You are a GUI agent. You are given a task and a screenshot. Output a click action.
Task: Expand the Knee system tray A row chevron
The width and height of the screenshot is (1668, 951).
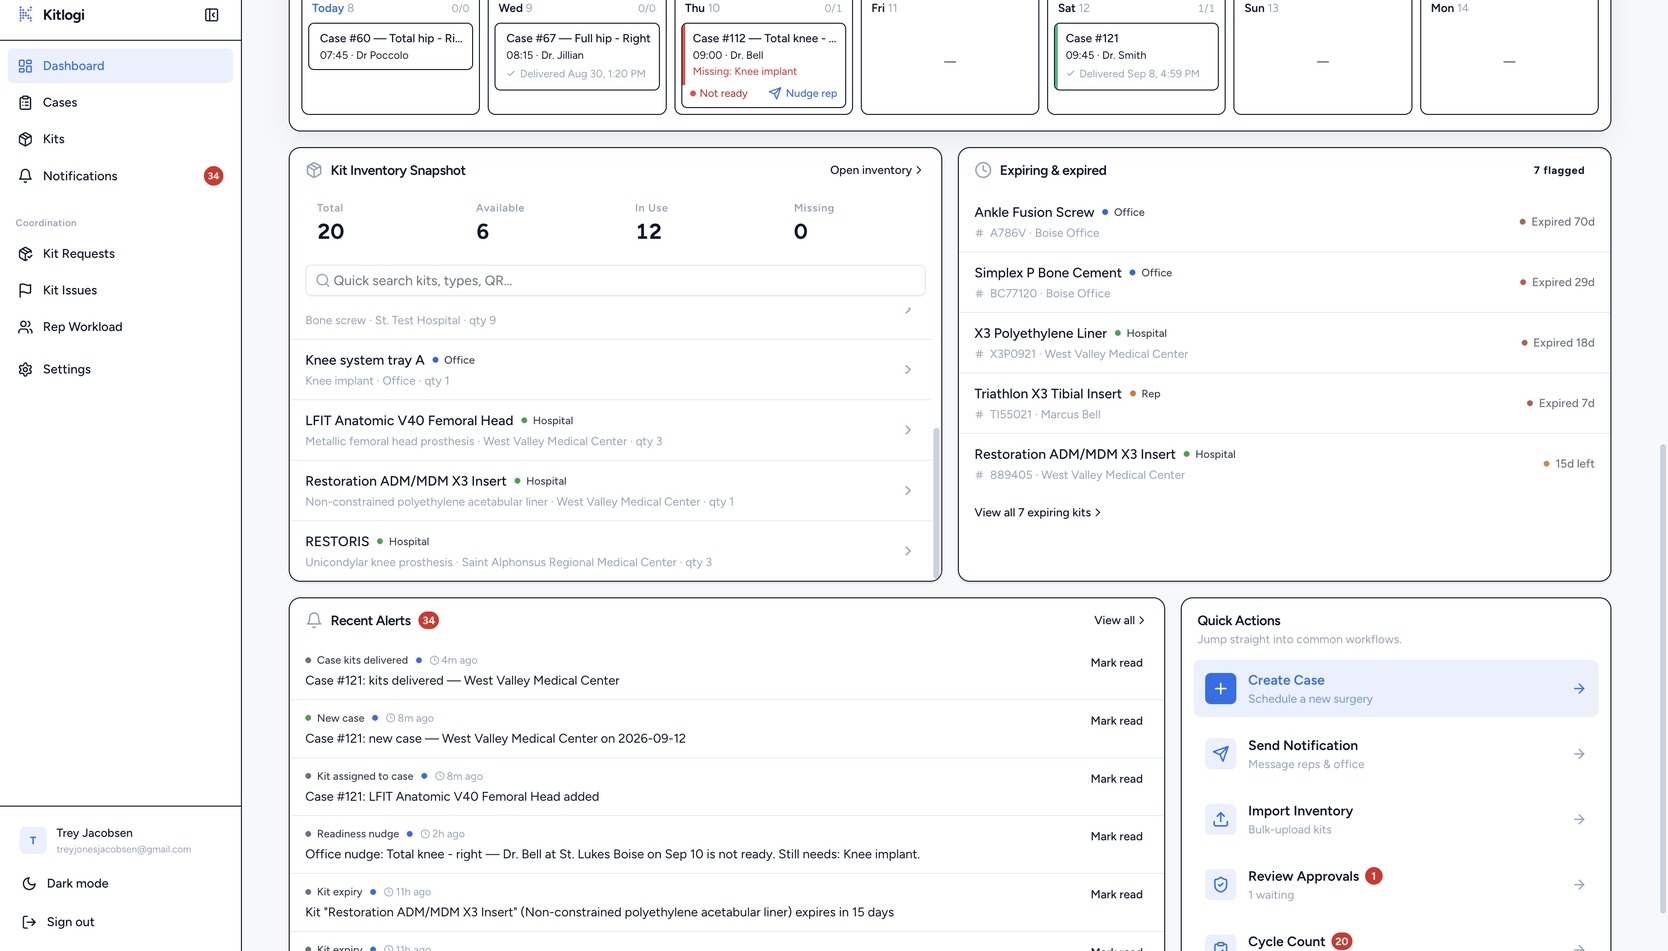click(x=908, y=370)
